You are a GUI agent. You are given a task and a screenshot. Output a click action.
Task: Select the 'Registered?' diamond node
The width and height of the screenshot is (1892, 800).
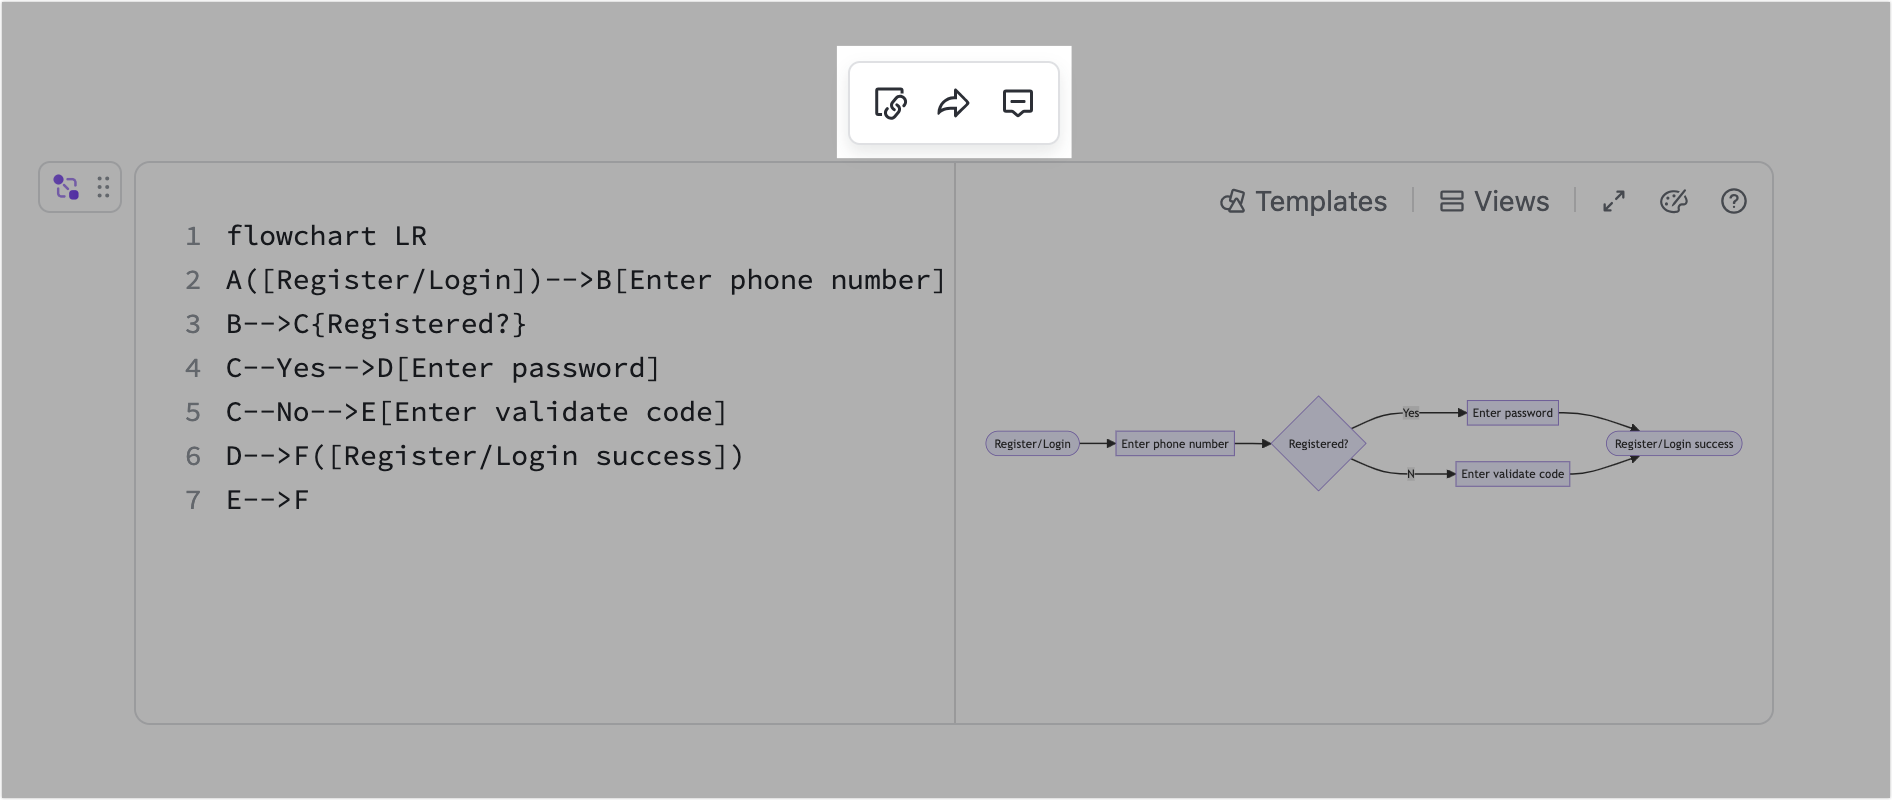1318,444
